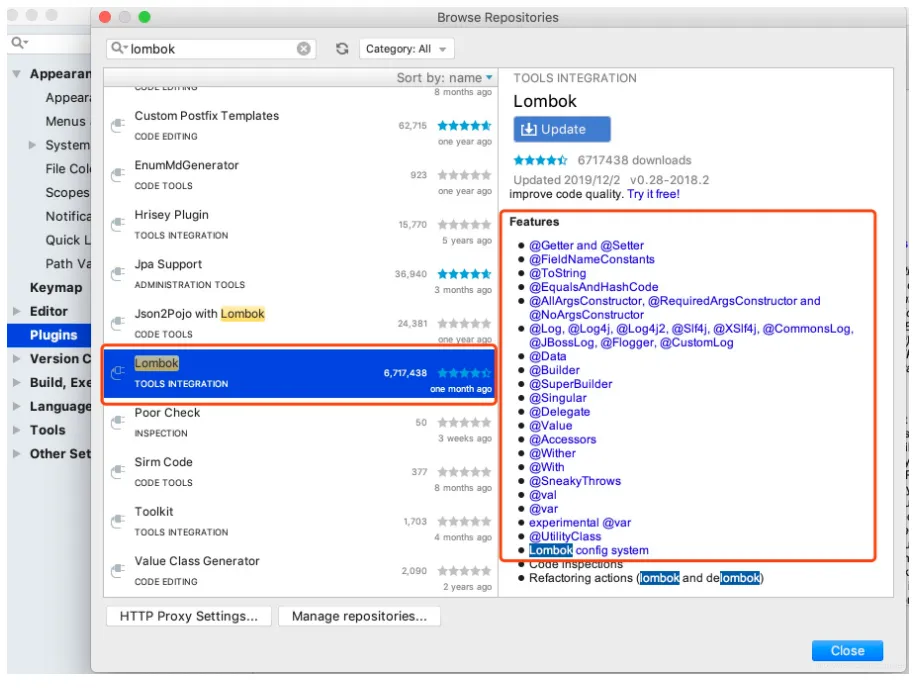Select the Value Class Generator row
Image resolution: width=913 pixels, height=688 pixels.
(x=299, y=571)
